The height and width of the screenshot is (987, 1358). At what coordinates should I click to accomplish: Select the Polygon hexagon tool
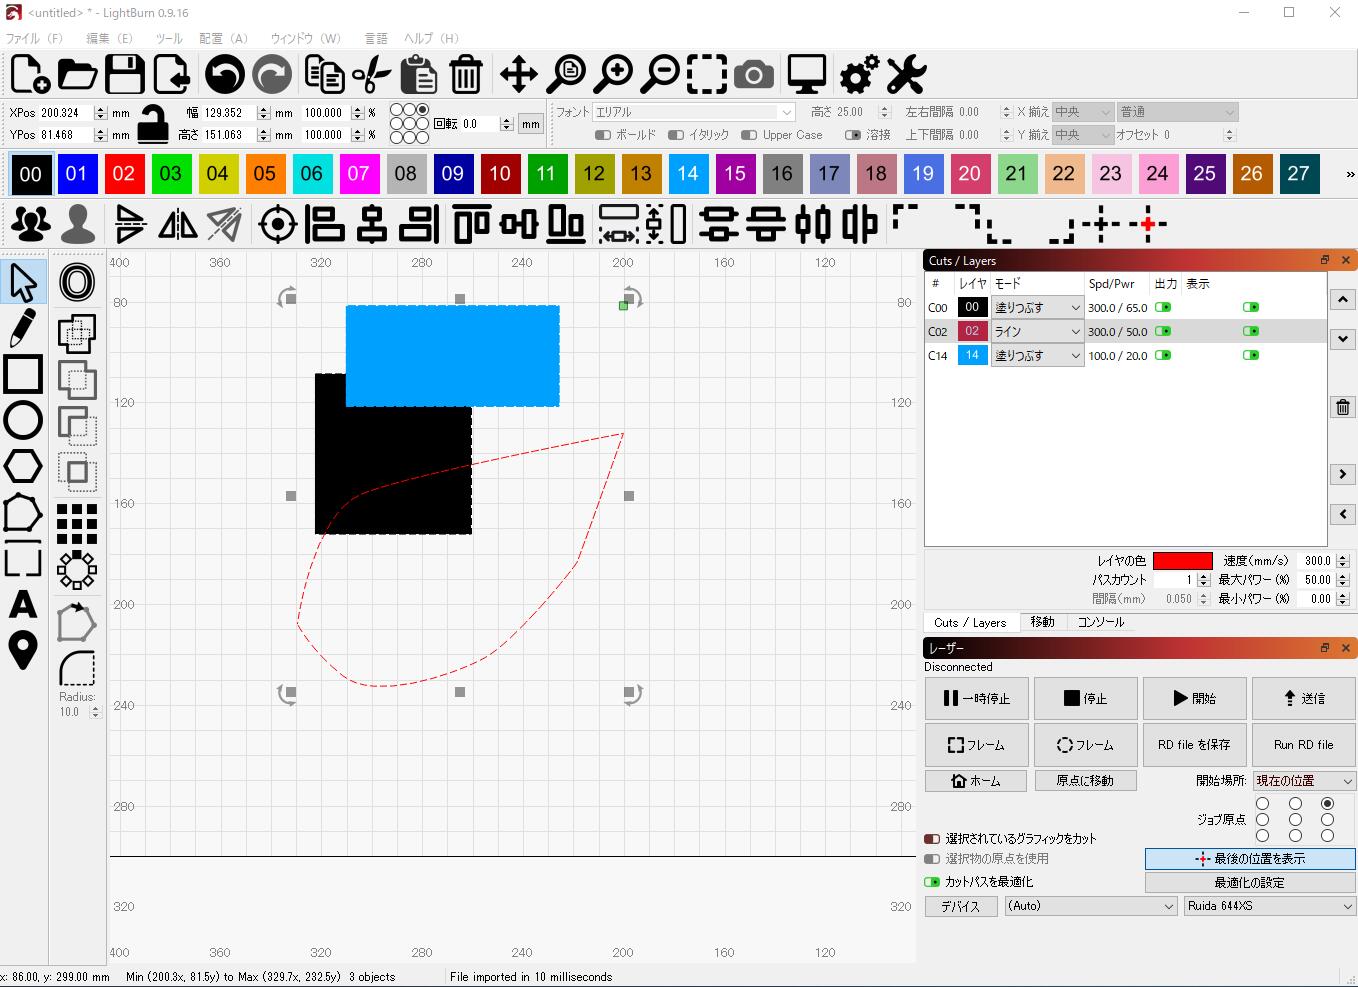23,466
